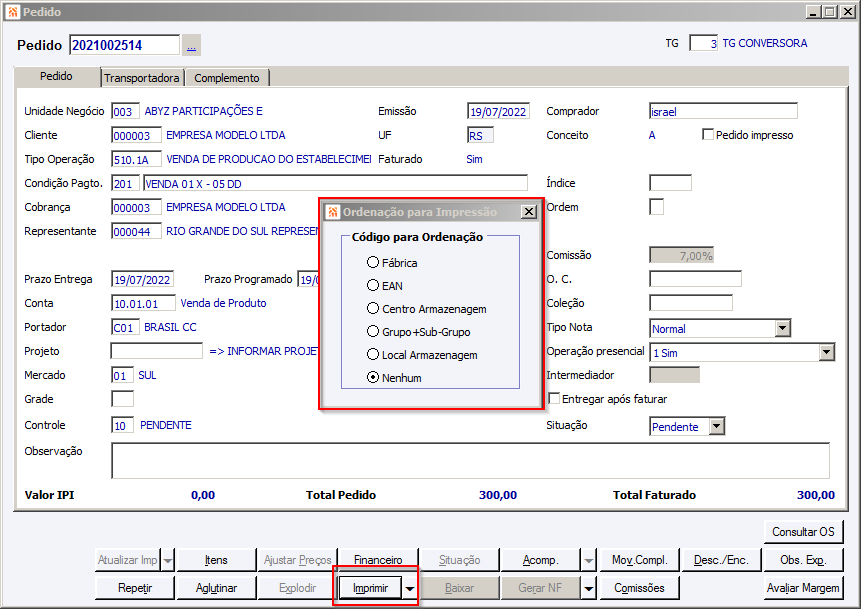Expand the Tipo Nota dropdown
The image size is (861, 609).
[782, 328]
